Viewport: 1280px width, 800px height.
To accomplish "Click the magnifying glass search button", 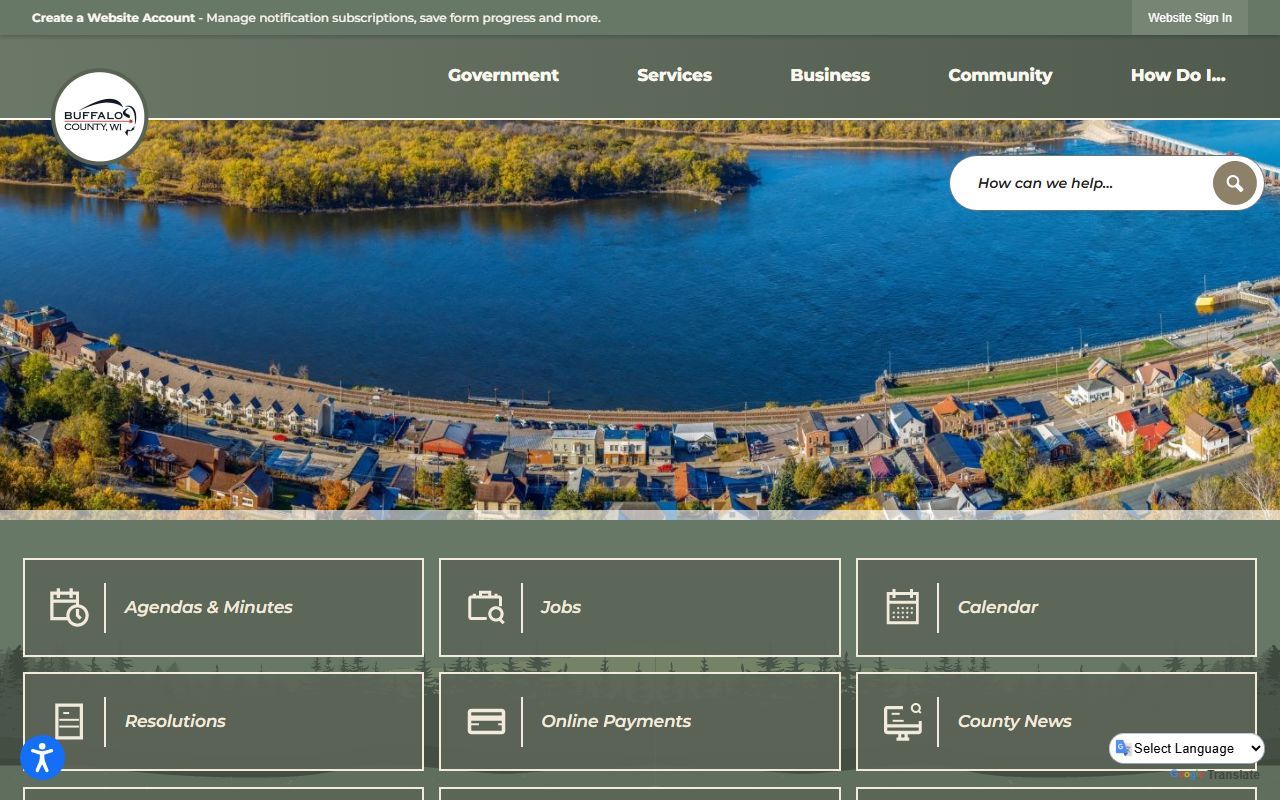I will click(x=1234, y=183).
